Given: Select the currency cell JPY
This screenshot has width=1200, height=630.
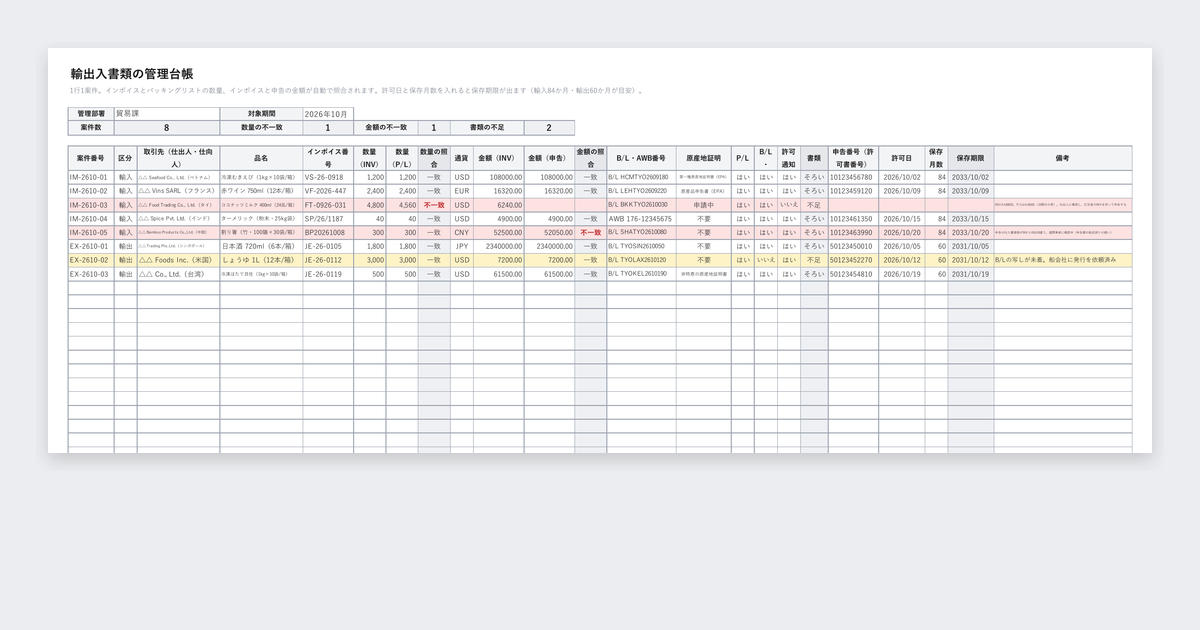Looking at the screenshot, I should (462, 246).
